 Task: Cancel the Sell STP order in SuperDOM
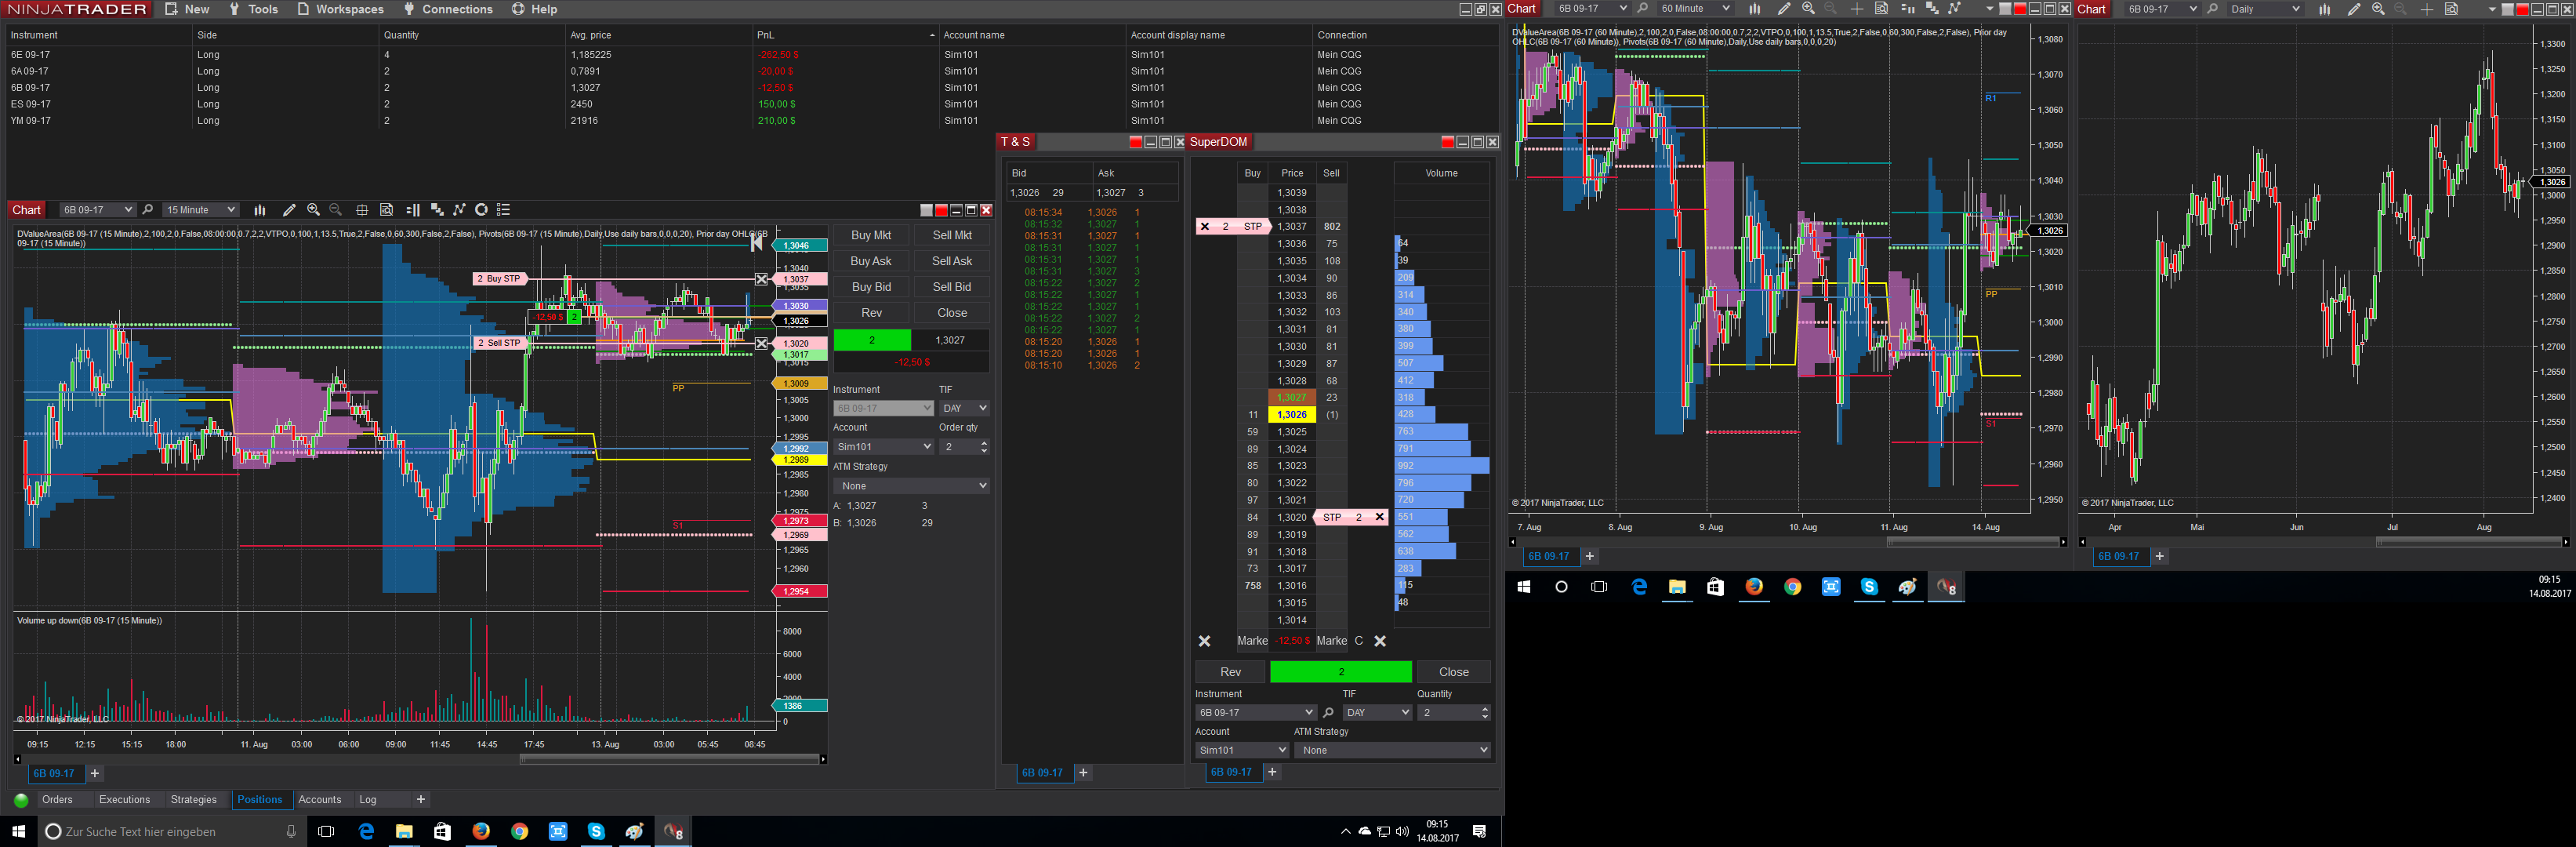tap(1379, 517)
